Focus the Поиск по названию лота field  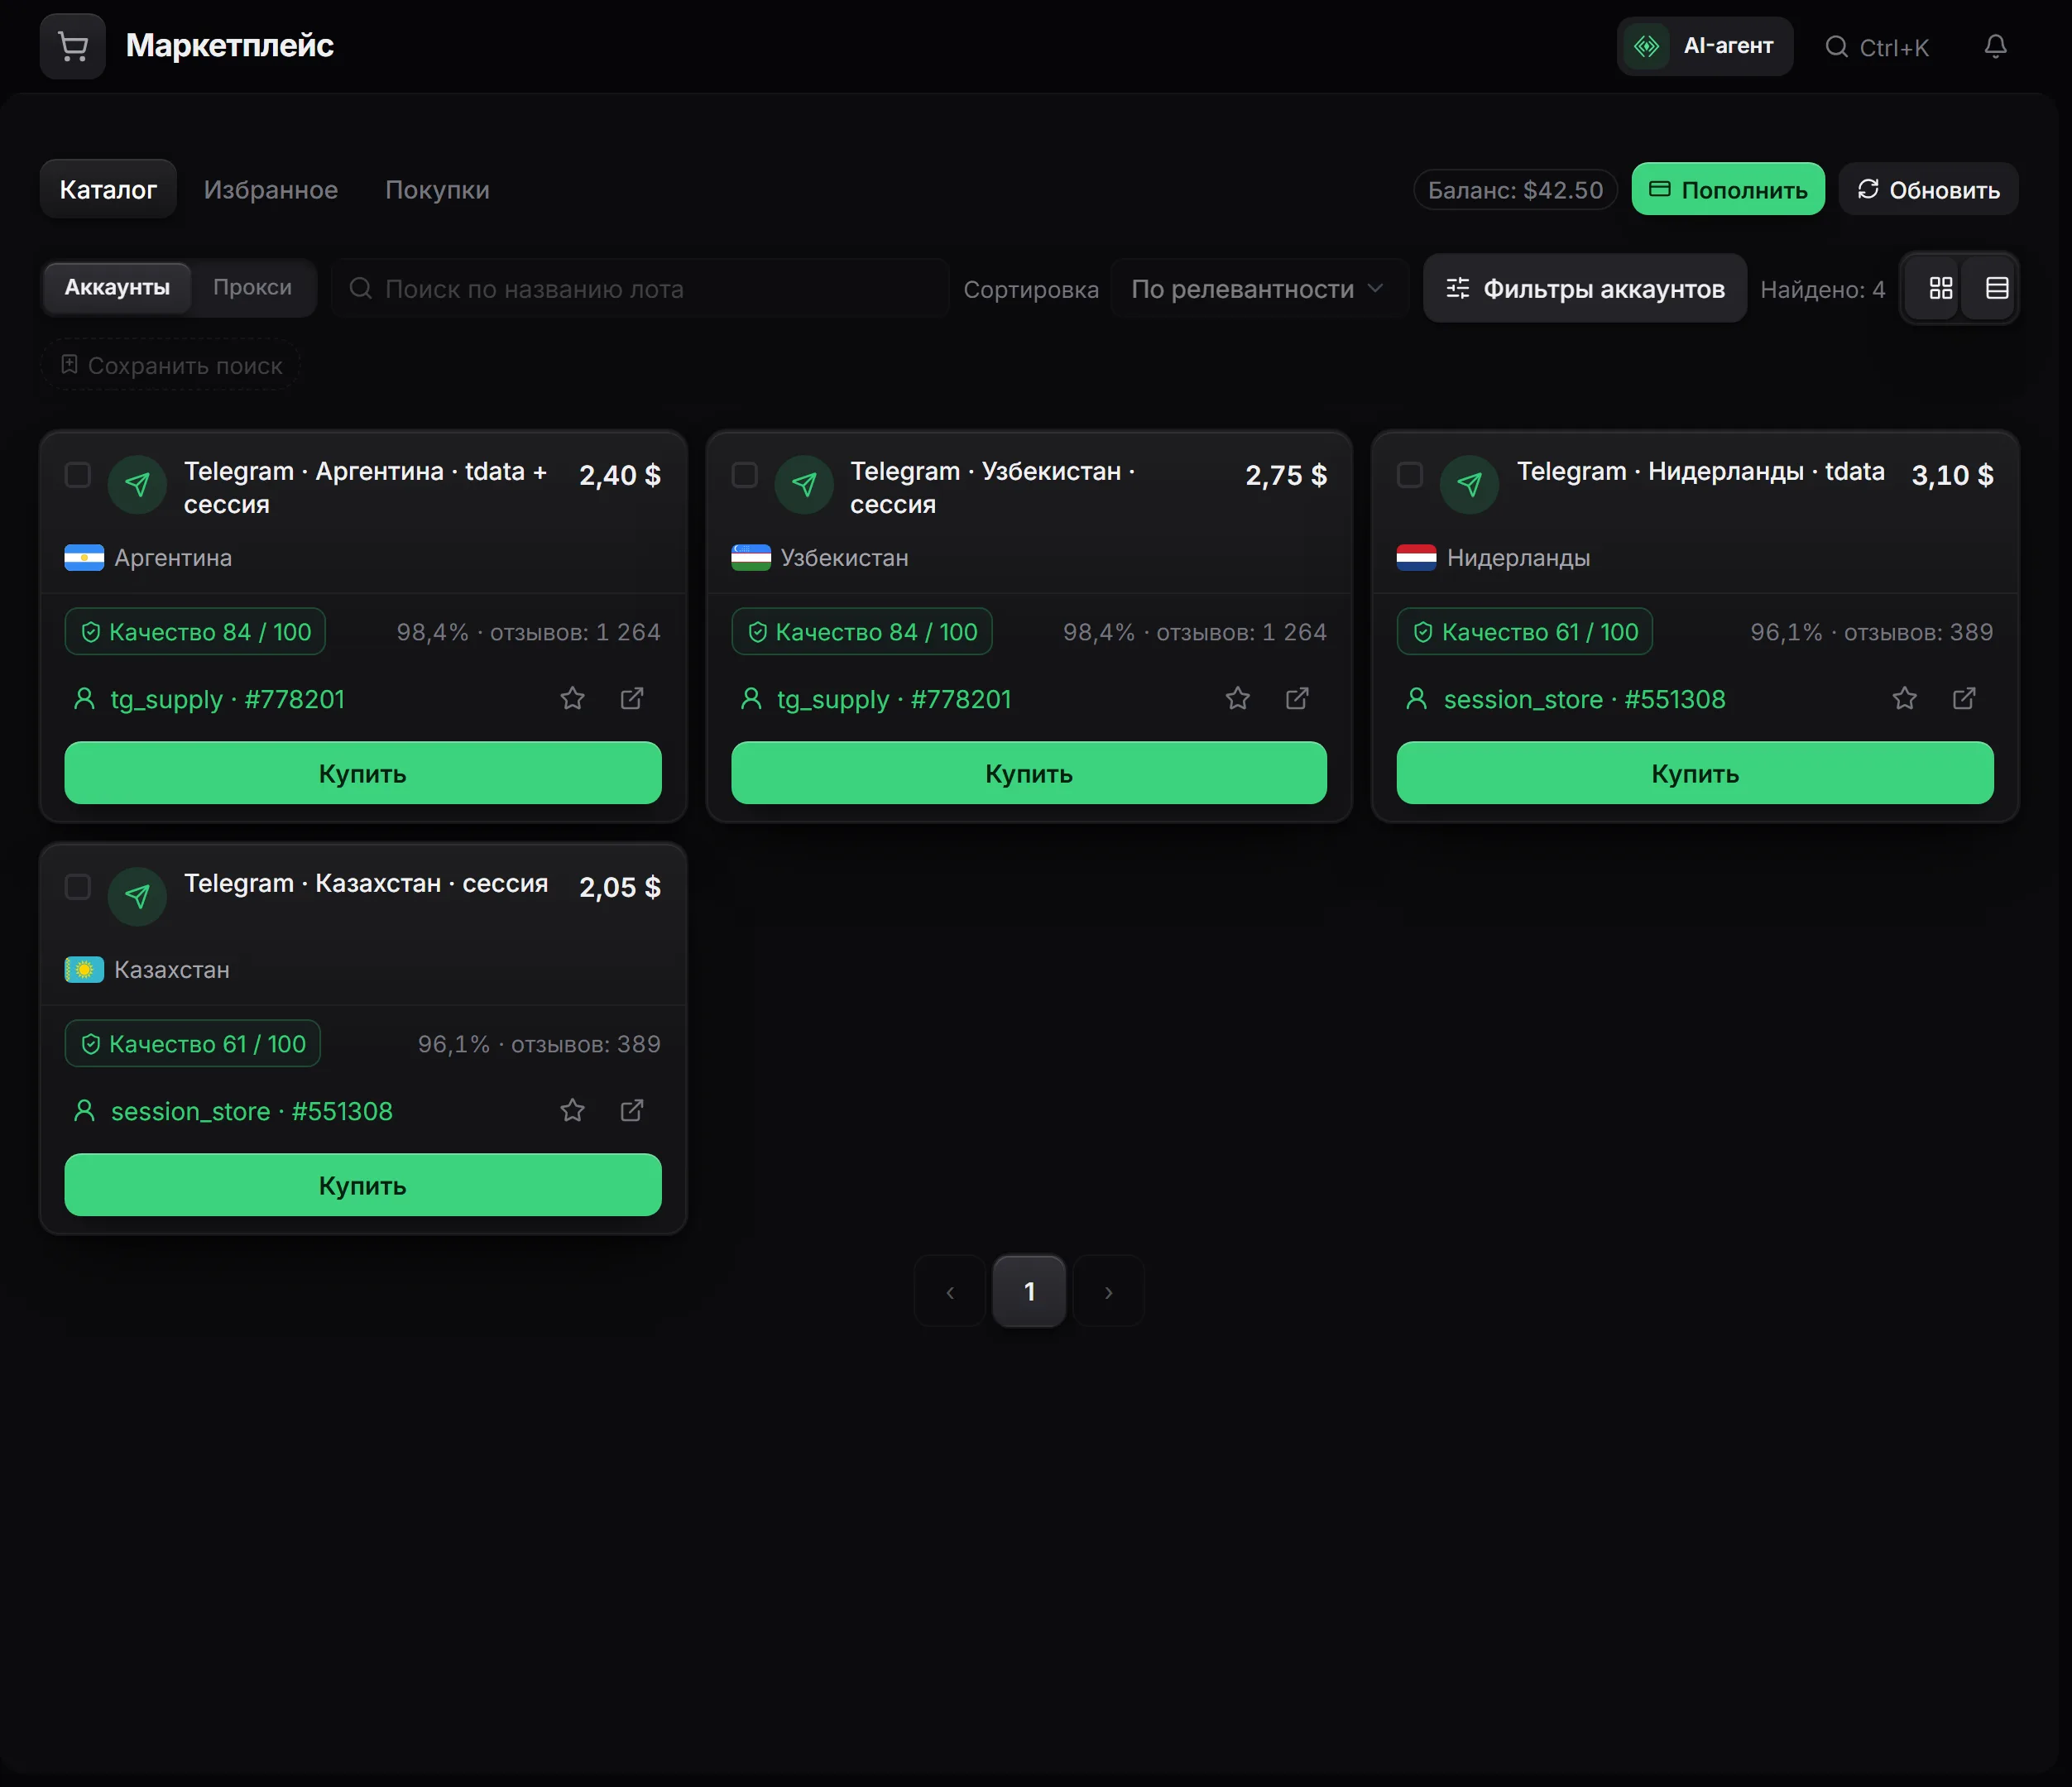tap(640, 289)
